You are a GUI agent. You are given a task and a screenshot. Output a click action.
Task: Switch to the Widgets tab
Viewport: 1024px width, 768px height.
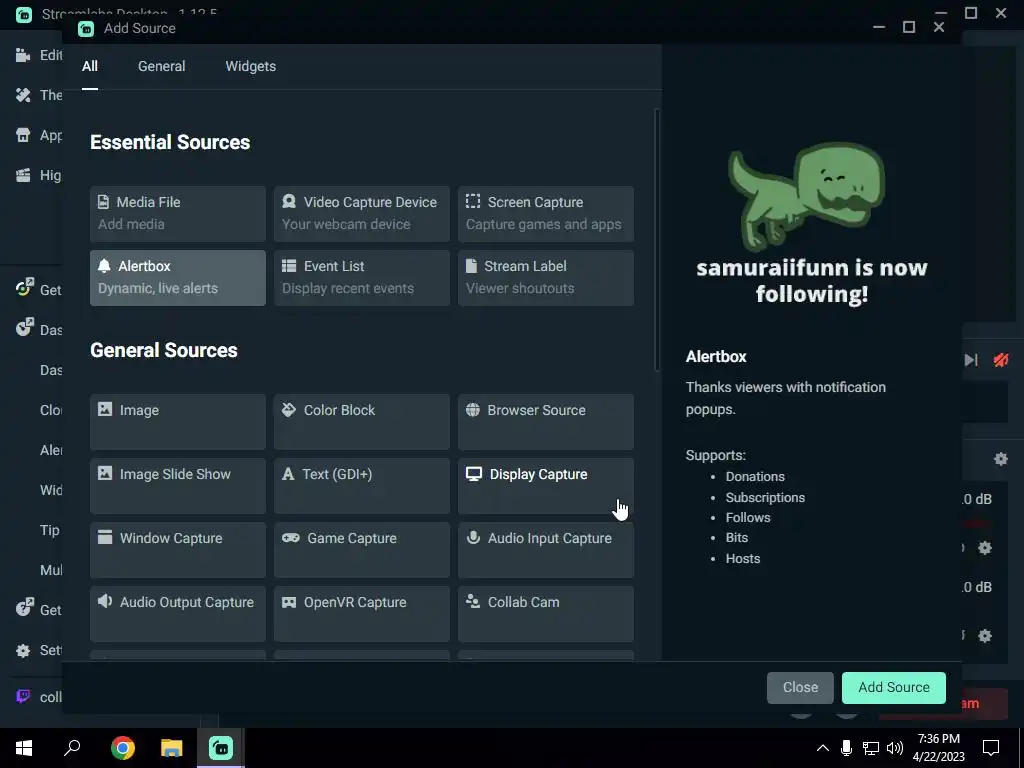click(251, 66)
